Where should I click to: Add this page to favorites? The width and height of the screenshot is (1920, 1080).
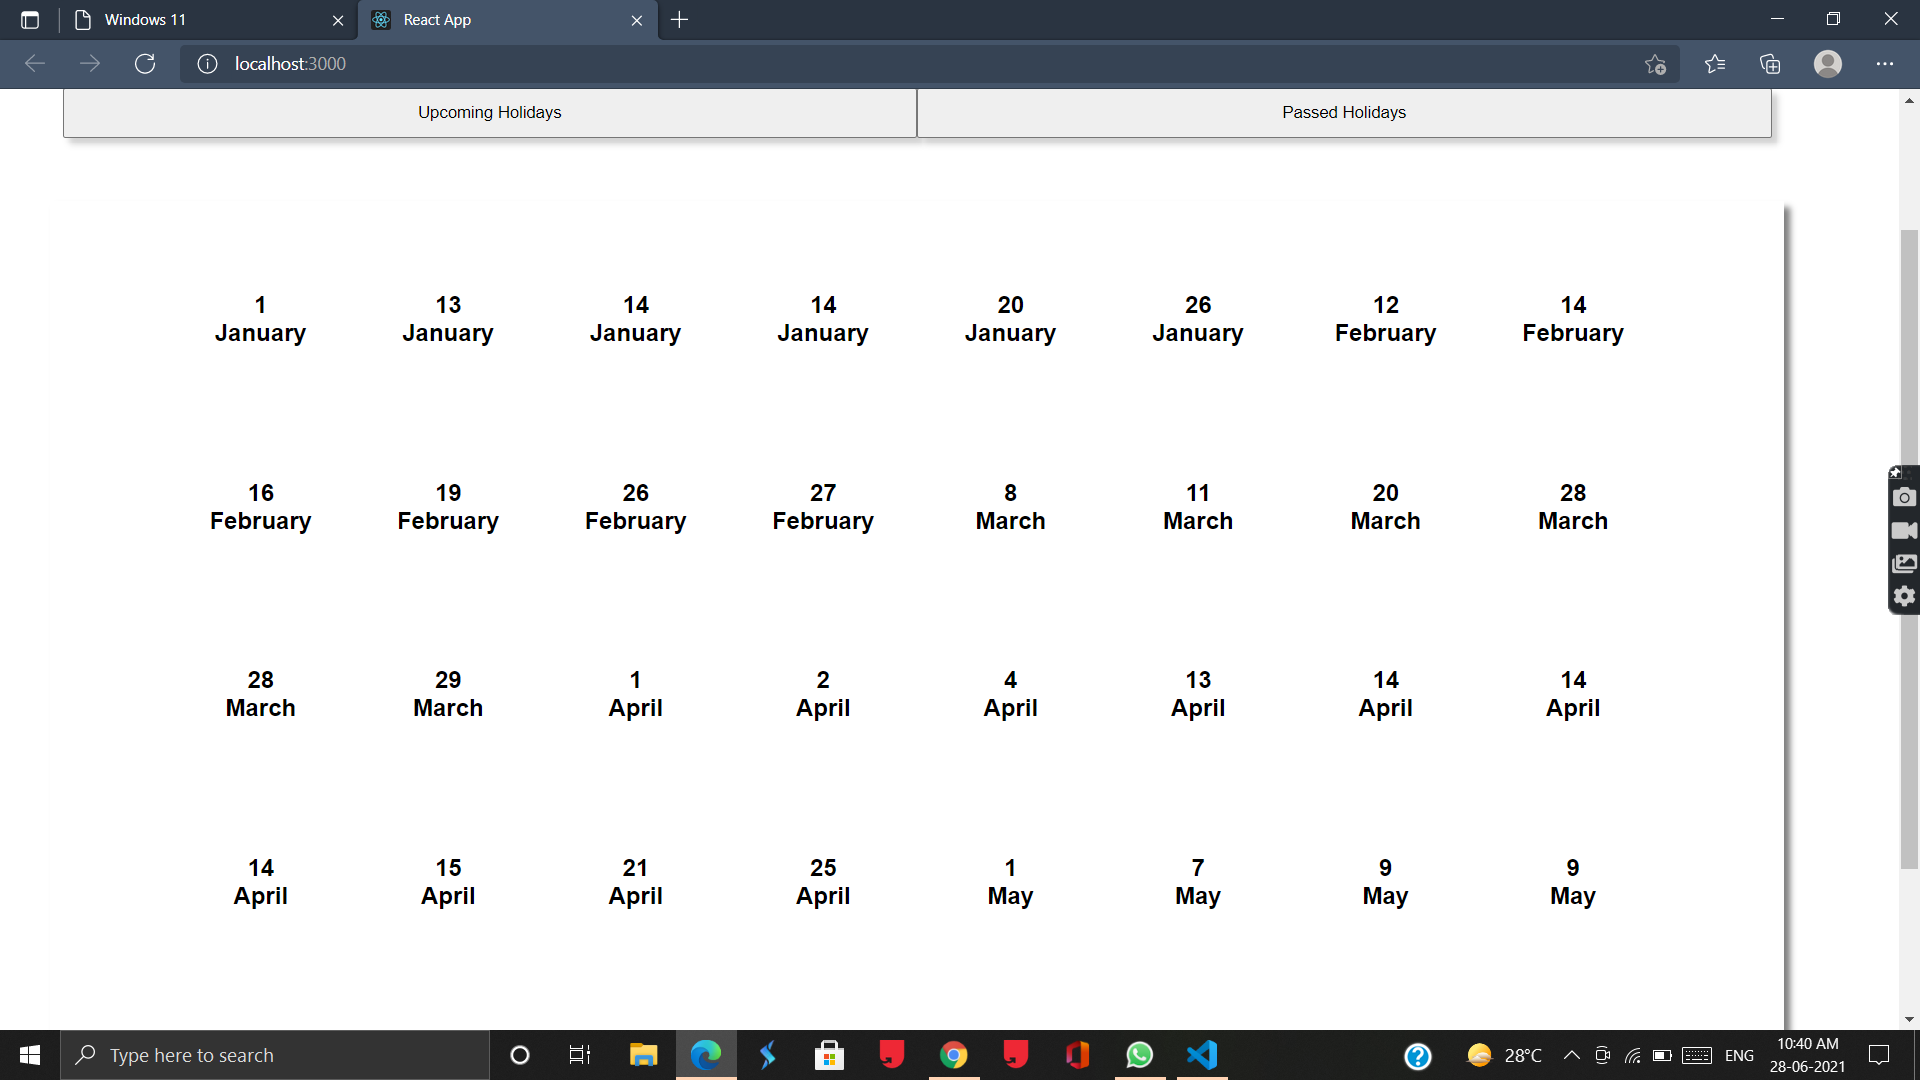tap(1655, 64)
